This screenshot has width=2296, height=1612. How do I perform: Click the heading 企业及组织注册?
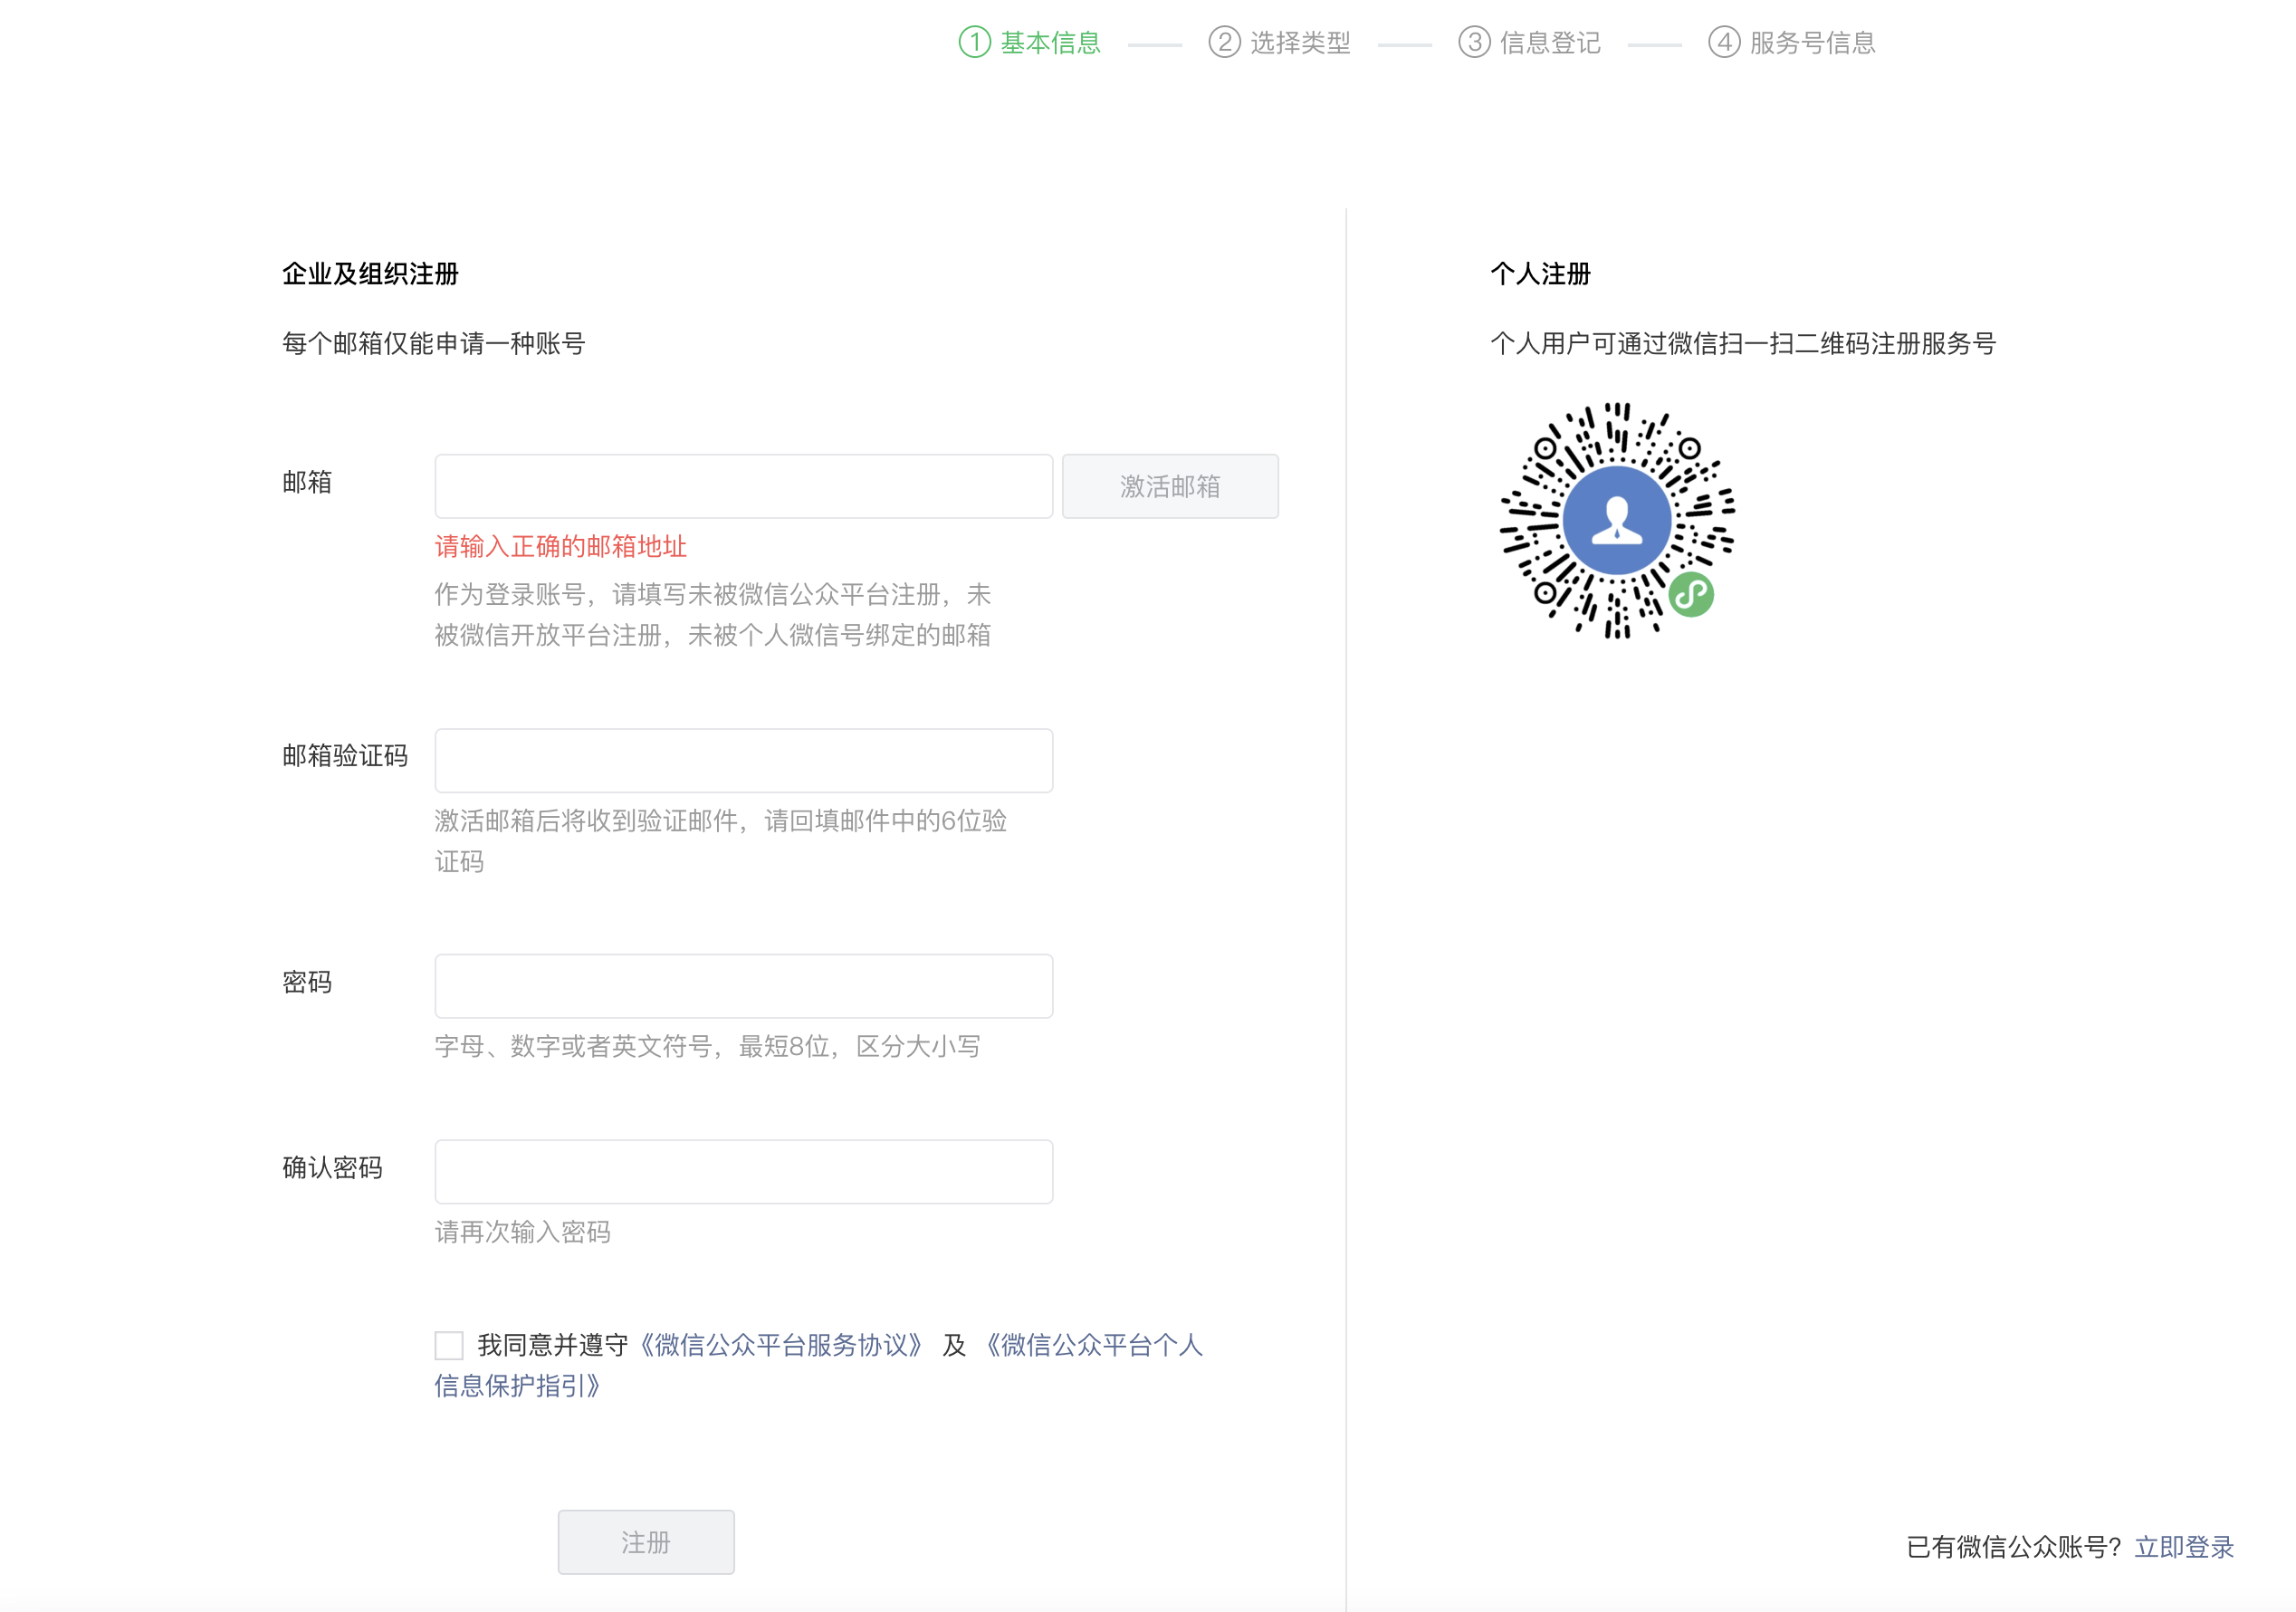[370, 274]
